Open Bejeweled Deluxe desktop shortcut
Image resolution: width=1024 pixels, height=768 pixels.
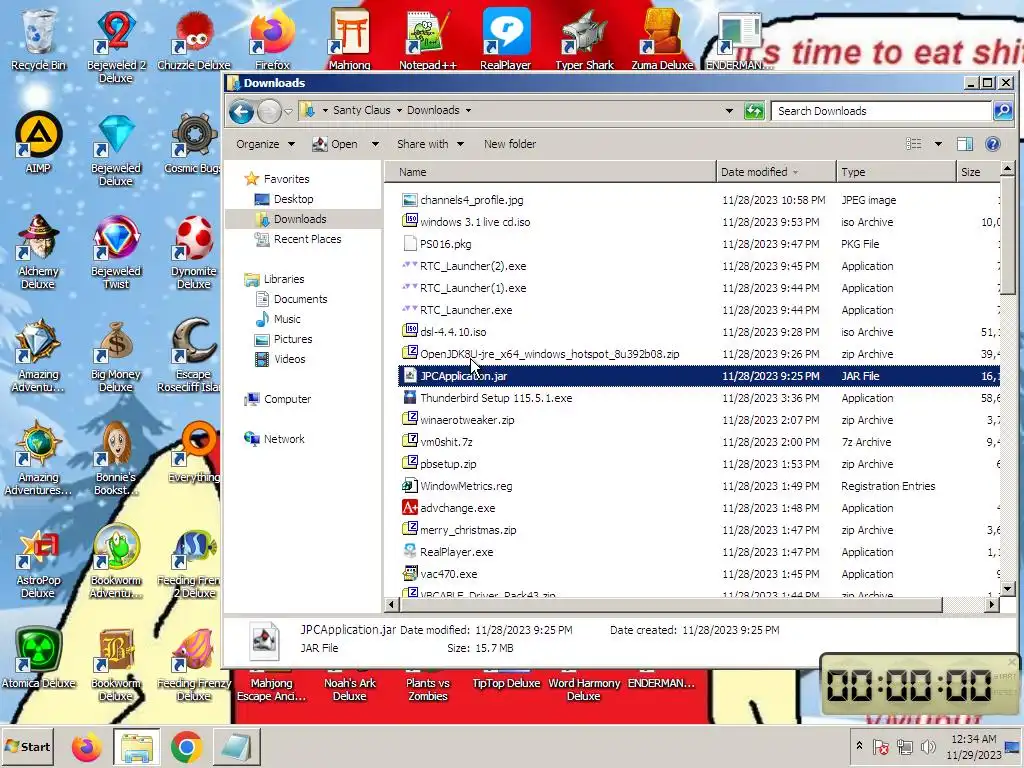(116, 149)
